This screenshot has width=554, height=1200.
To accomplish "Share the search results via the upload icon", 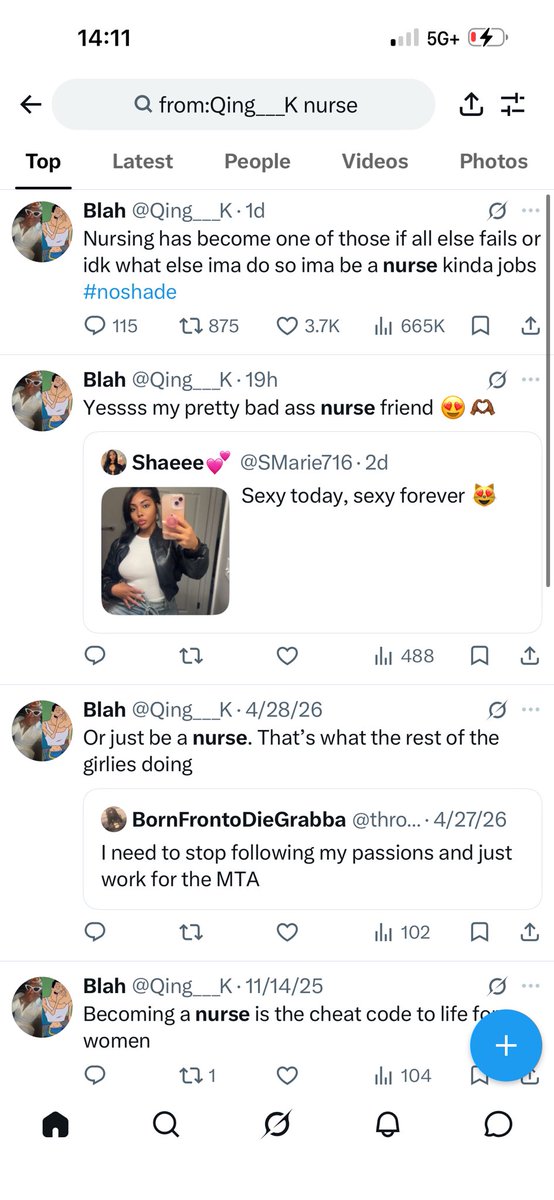I will [471, 104].
